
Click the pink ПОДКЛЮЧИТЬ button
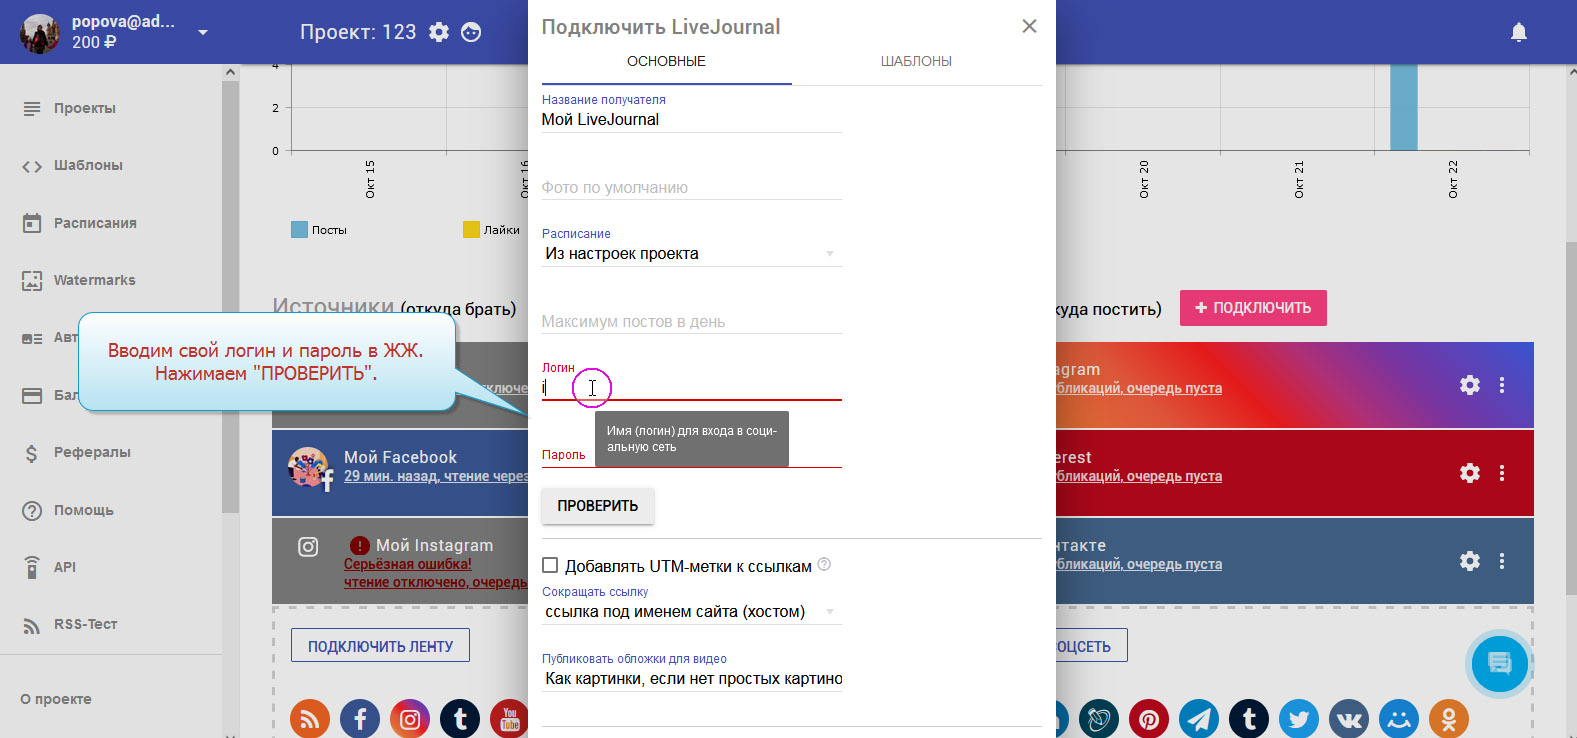1252,308
